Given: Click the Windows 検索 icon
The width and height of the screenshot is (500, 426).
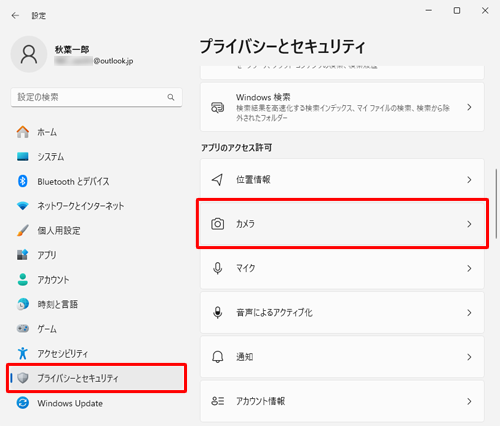Looking at the screenshot, I should [217, 107].
